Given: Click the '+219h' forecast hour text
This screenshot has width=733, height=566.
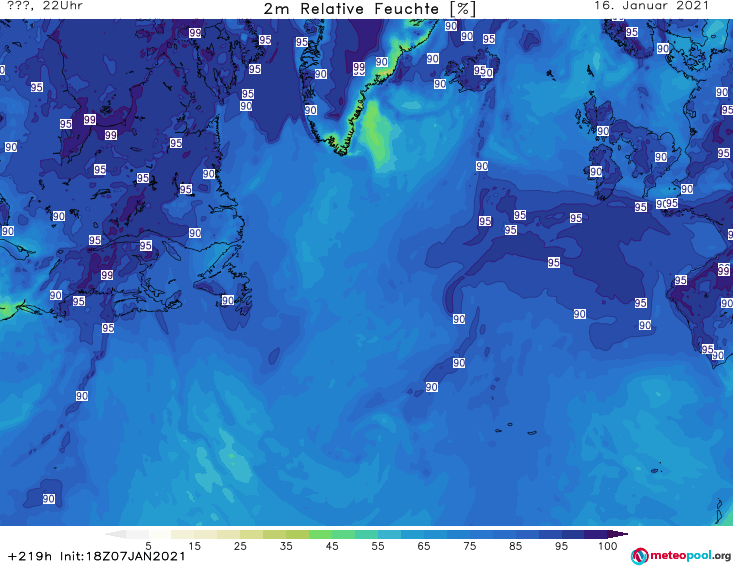Looking at the screenshot, I should point(30,556).
